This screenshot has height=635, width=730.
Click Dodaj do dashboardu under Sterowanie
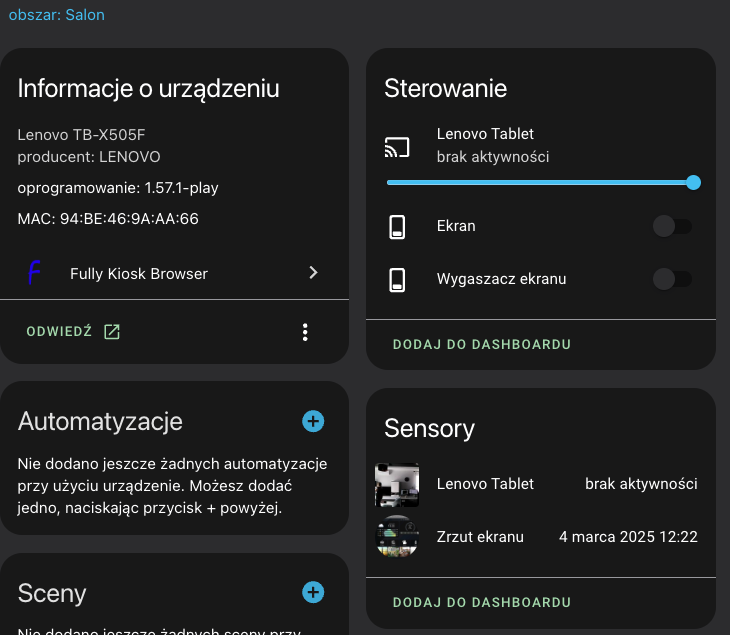click(x=481, y=344)
